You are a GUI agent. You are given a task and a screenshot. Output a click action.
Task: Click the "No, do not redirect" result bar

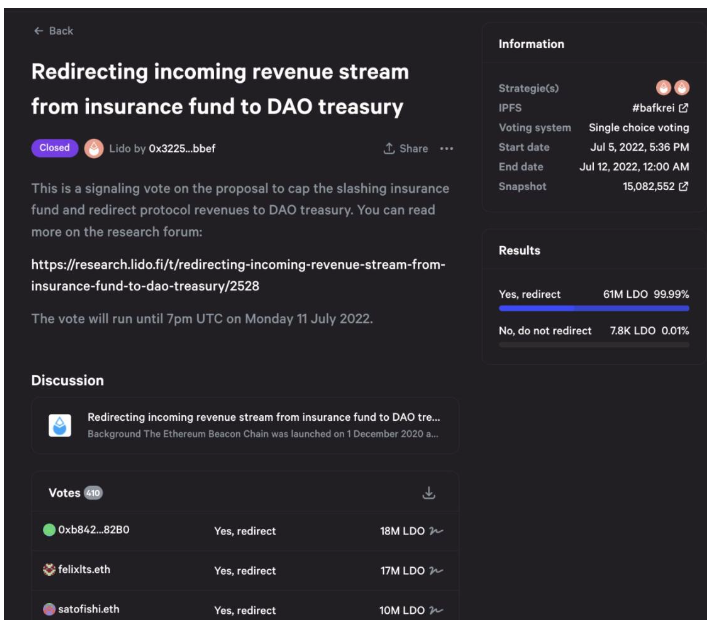[x=594, y=345]
